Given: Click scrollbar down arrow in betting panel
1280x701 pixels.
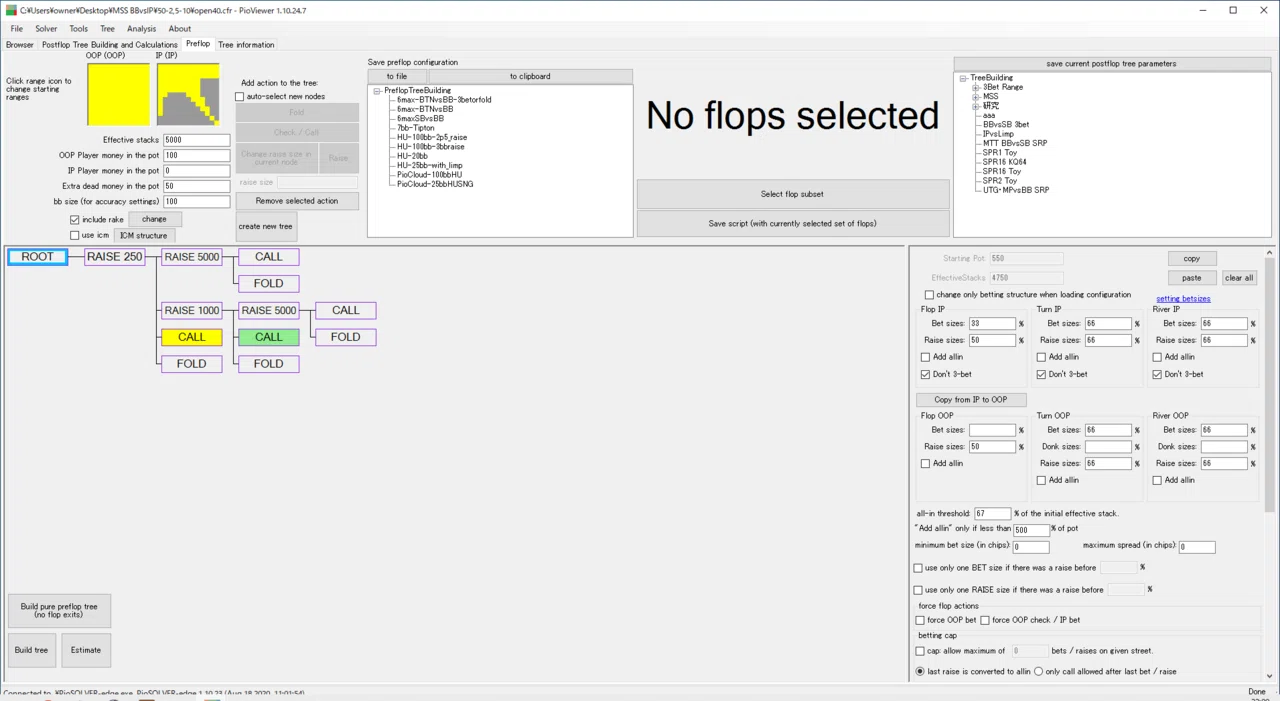Looking at the screenshot, I should point(1269,676).
